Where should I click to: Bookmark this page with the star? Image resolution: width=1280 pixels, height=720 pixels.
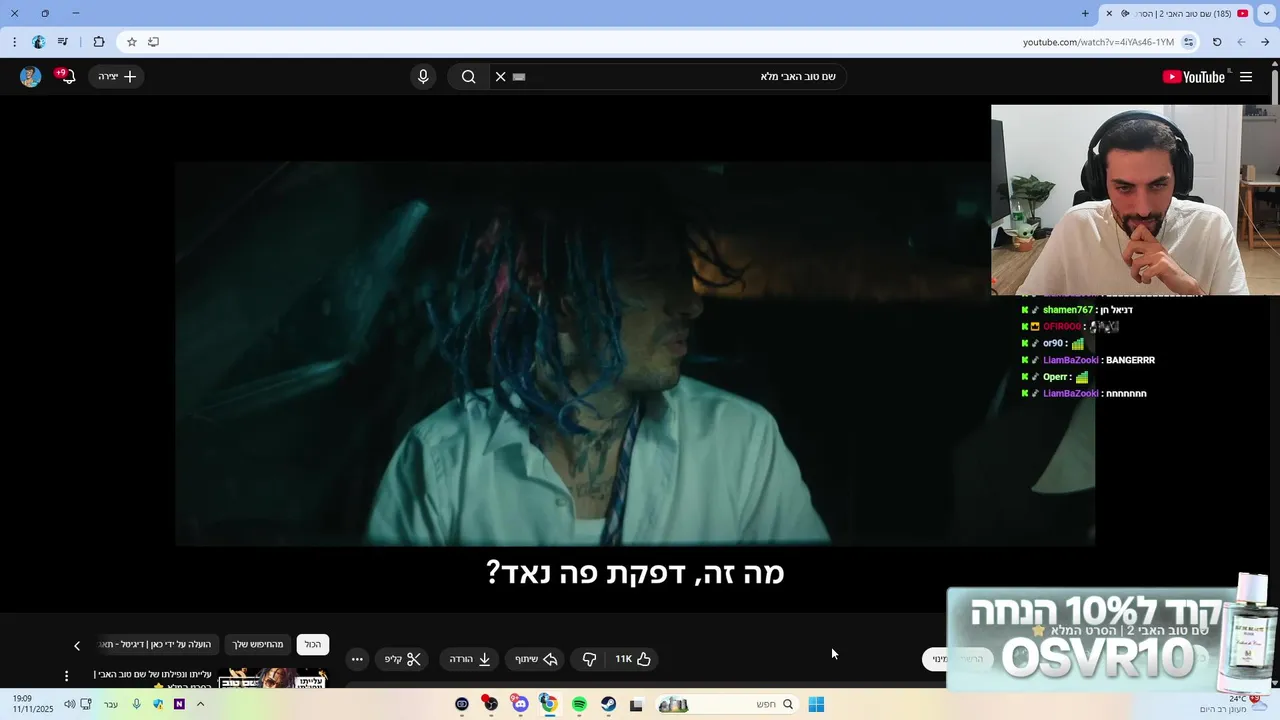coord(131,42)
